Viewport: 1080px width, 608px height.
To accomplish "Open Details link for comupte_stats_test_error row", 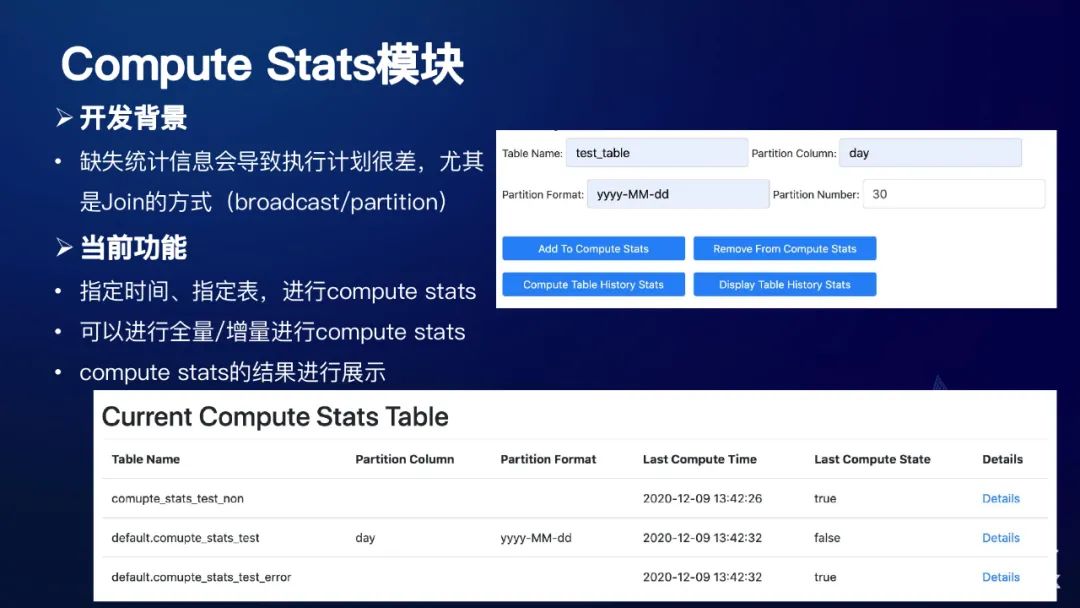I will point(1000,577).
